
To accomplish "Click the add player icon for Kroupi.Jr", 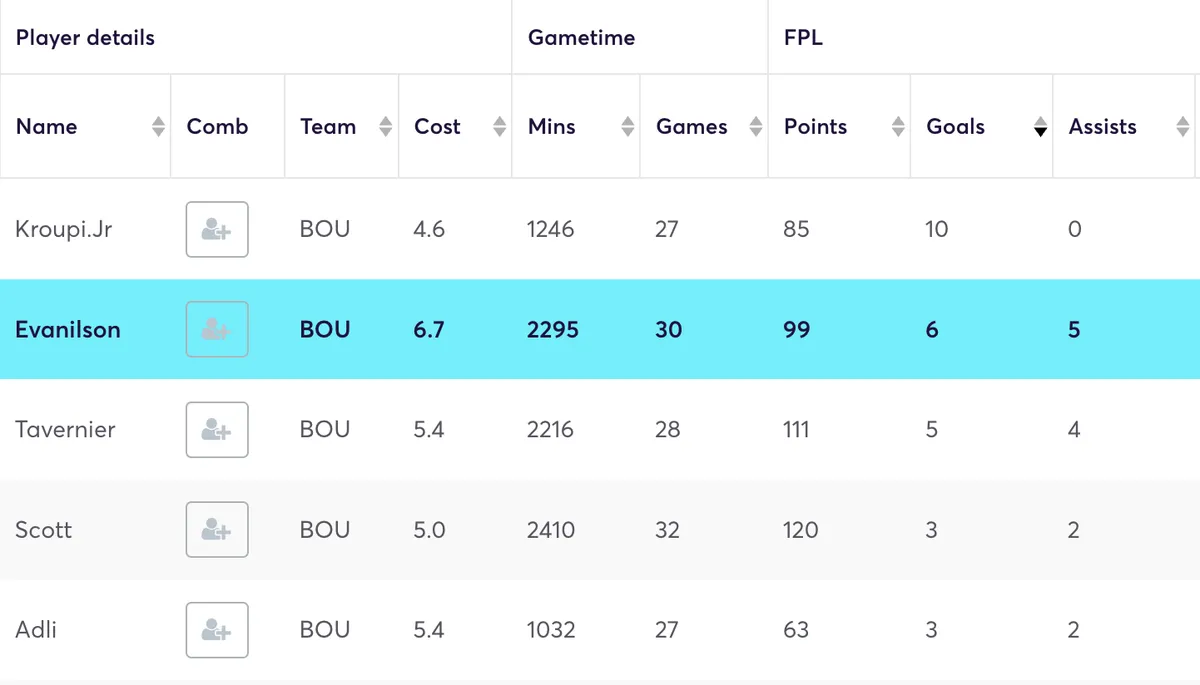I will [x=217, y=229].
